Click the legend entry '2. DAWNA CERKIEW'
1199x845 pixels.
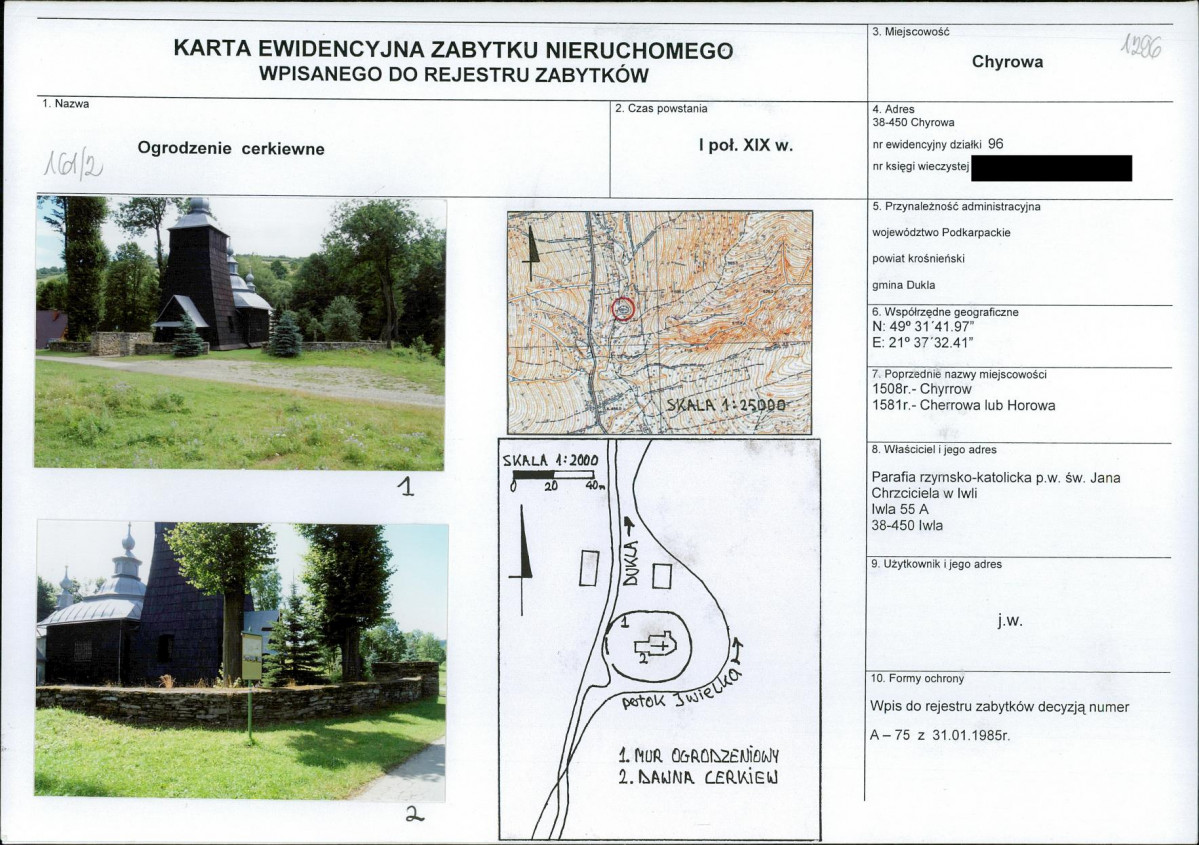697,778
